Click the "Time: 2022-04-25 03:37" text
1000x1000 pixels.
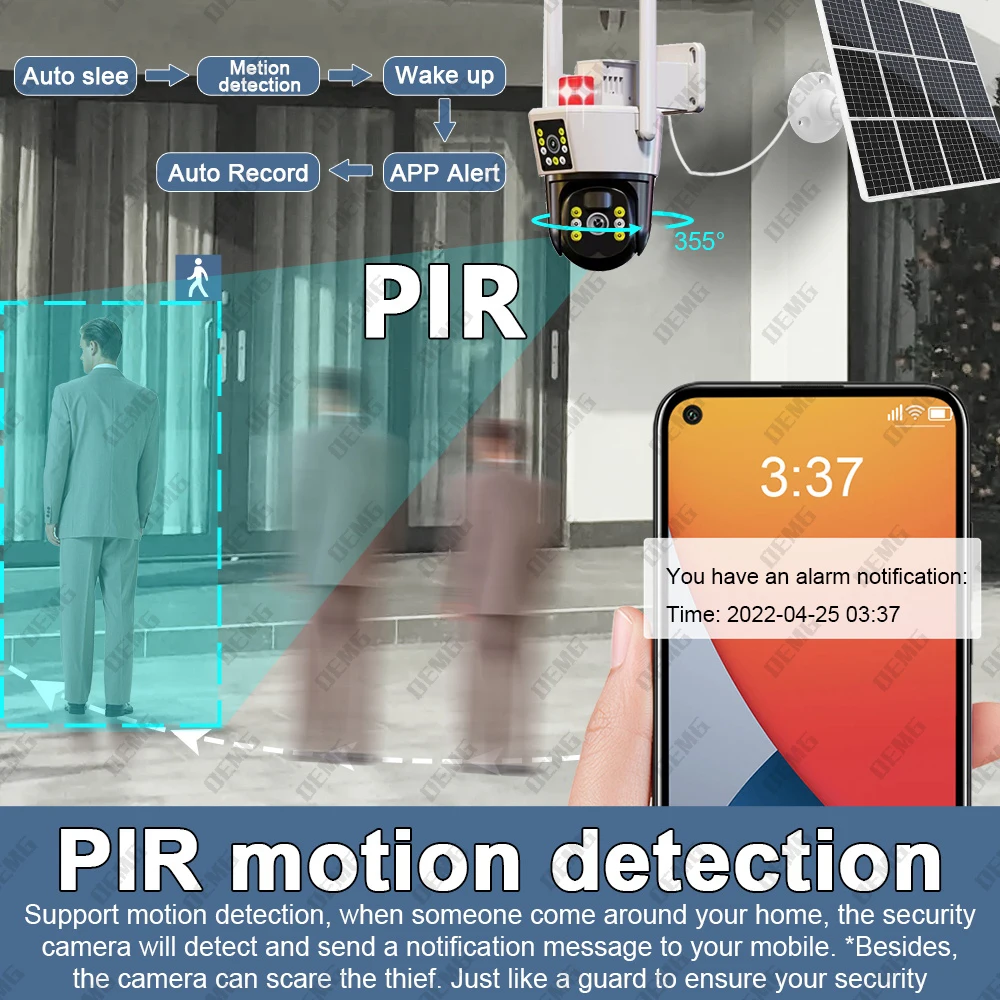point(783,614)
